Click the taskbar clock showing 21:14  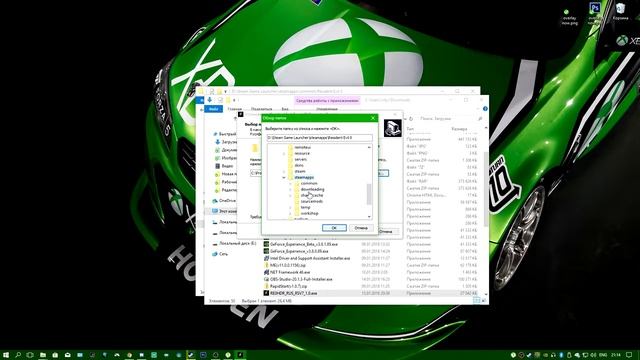(616, 355)
